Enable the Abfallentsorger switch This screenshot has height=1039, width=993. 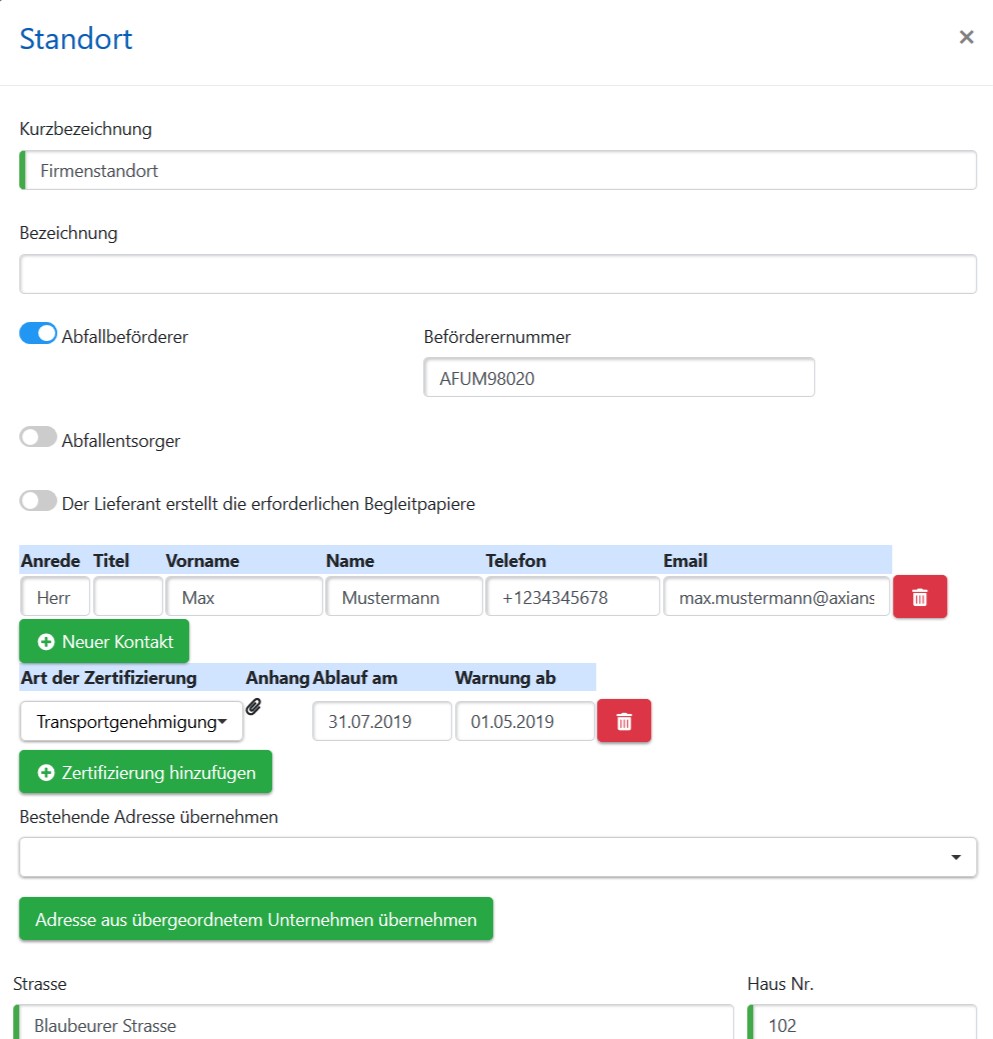coord(38,437)
